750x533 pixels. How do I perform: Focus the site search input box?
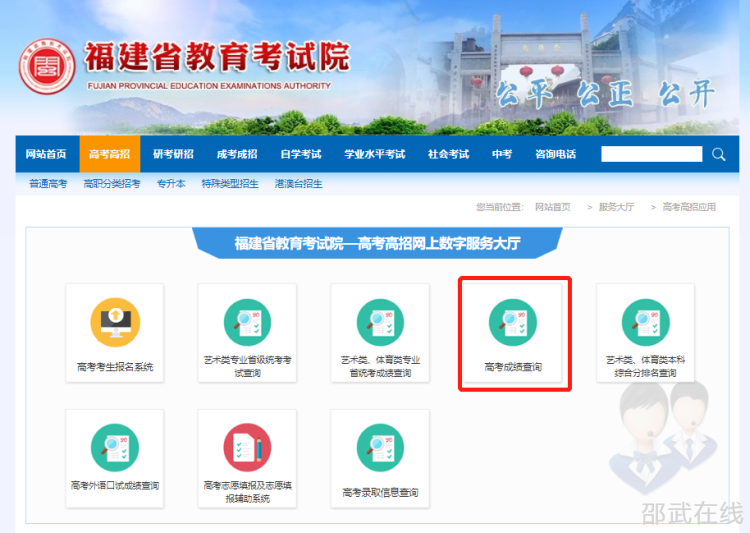click(x=651, y=154)
